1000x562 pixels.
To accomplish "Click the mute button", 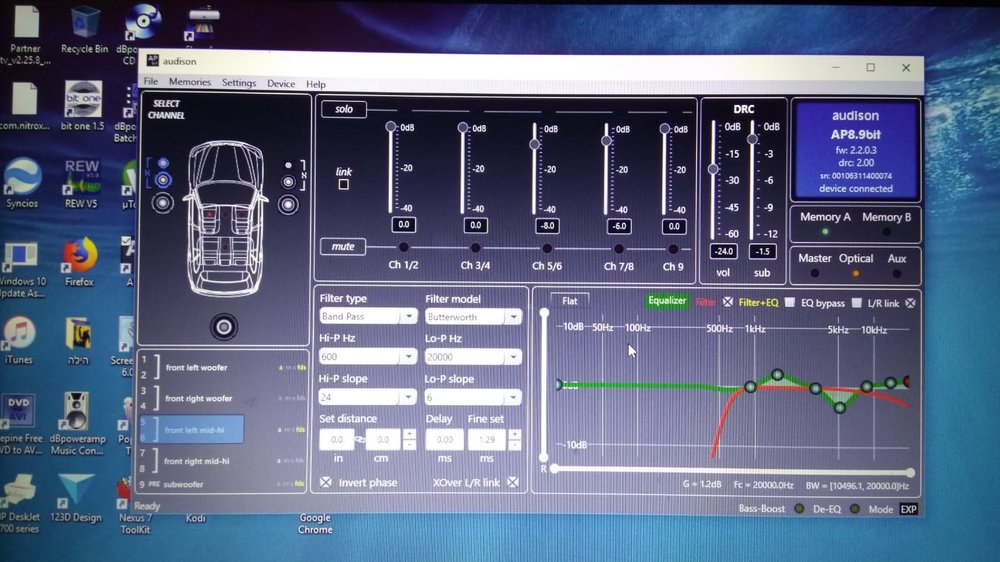I will coord(343,246).
